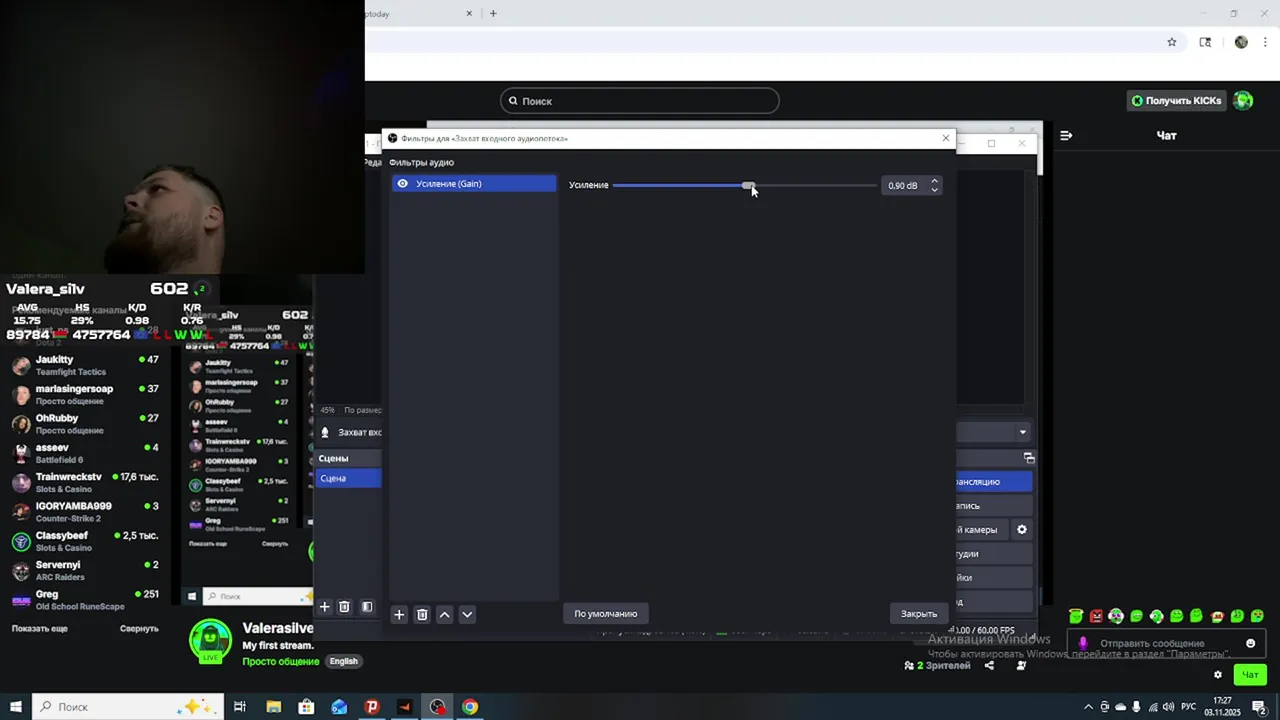
Task: Select the first green emote with a halo
Action: 1075,616
